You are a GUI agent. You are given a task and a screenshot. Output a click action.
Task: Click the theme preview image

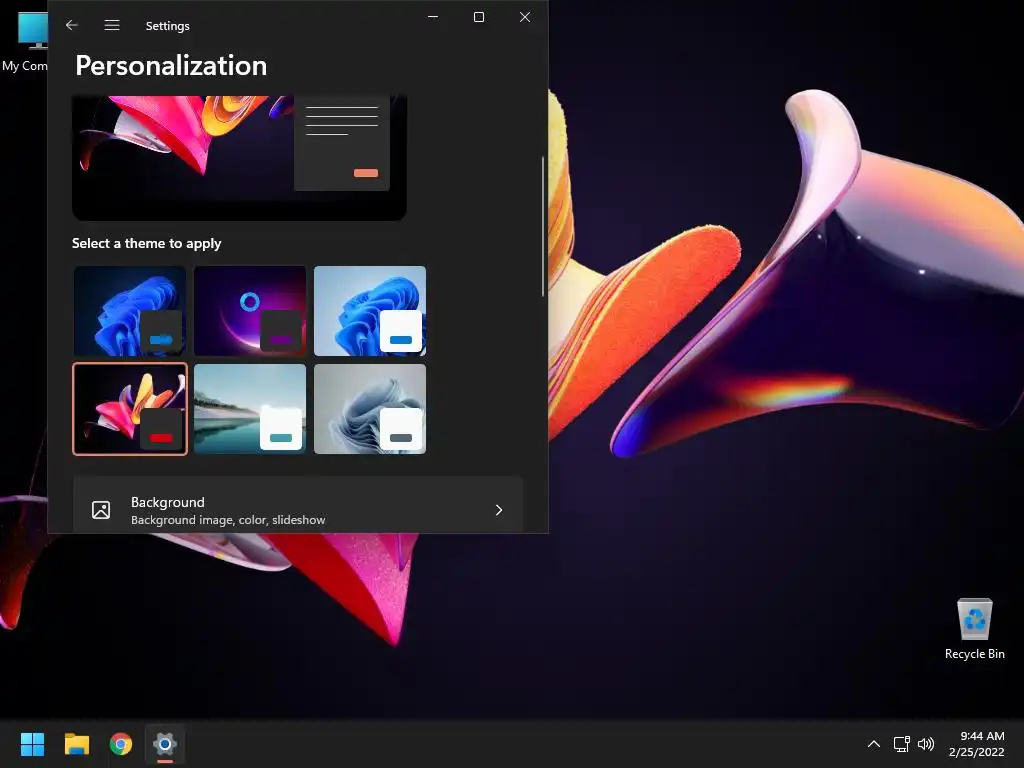tap(240, 157)
